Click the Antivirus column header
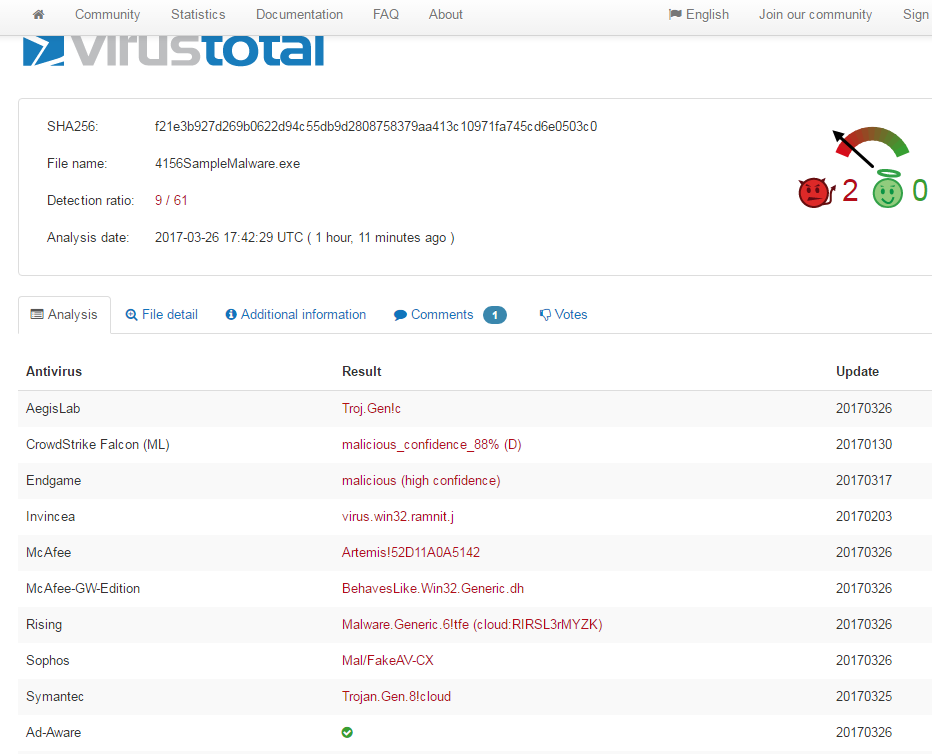This screenshot has width=932, height=754. tap(54, 371)
